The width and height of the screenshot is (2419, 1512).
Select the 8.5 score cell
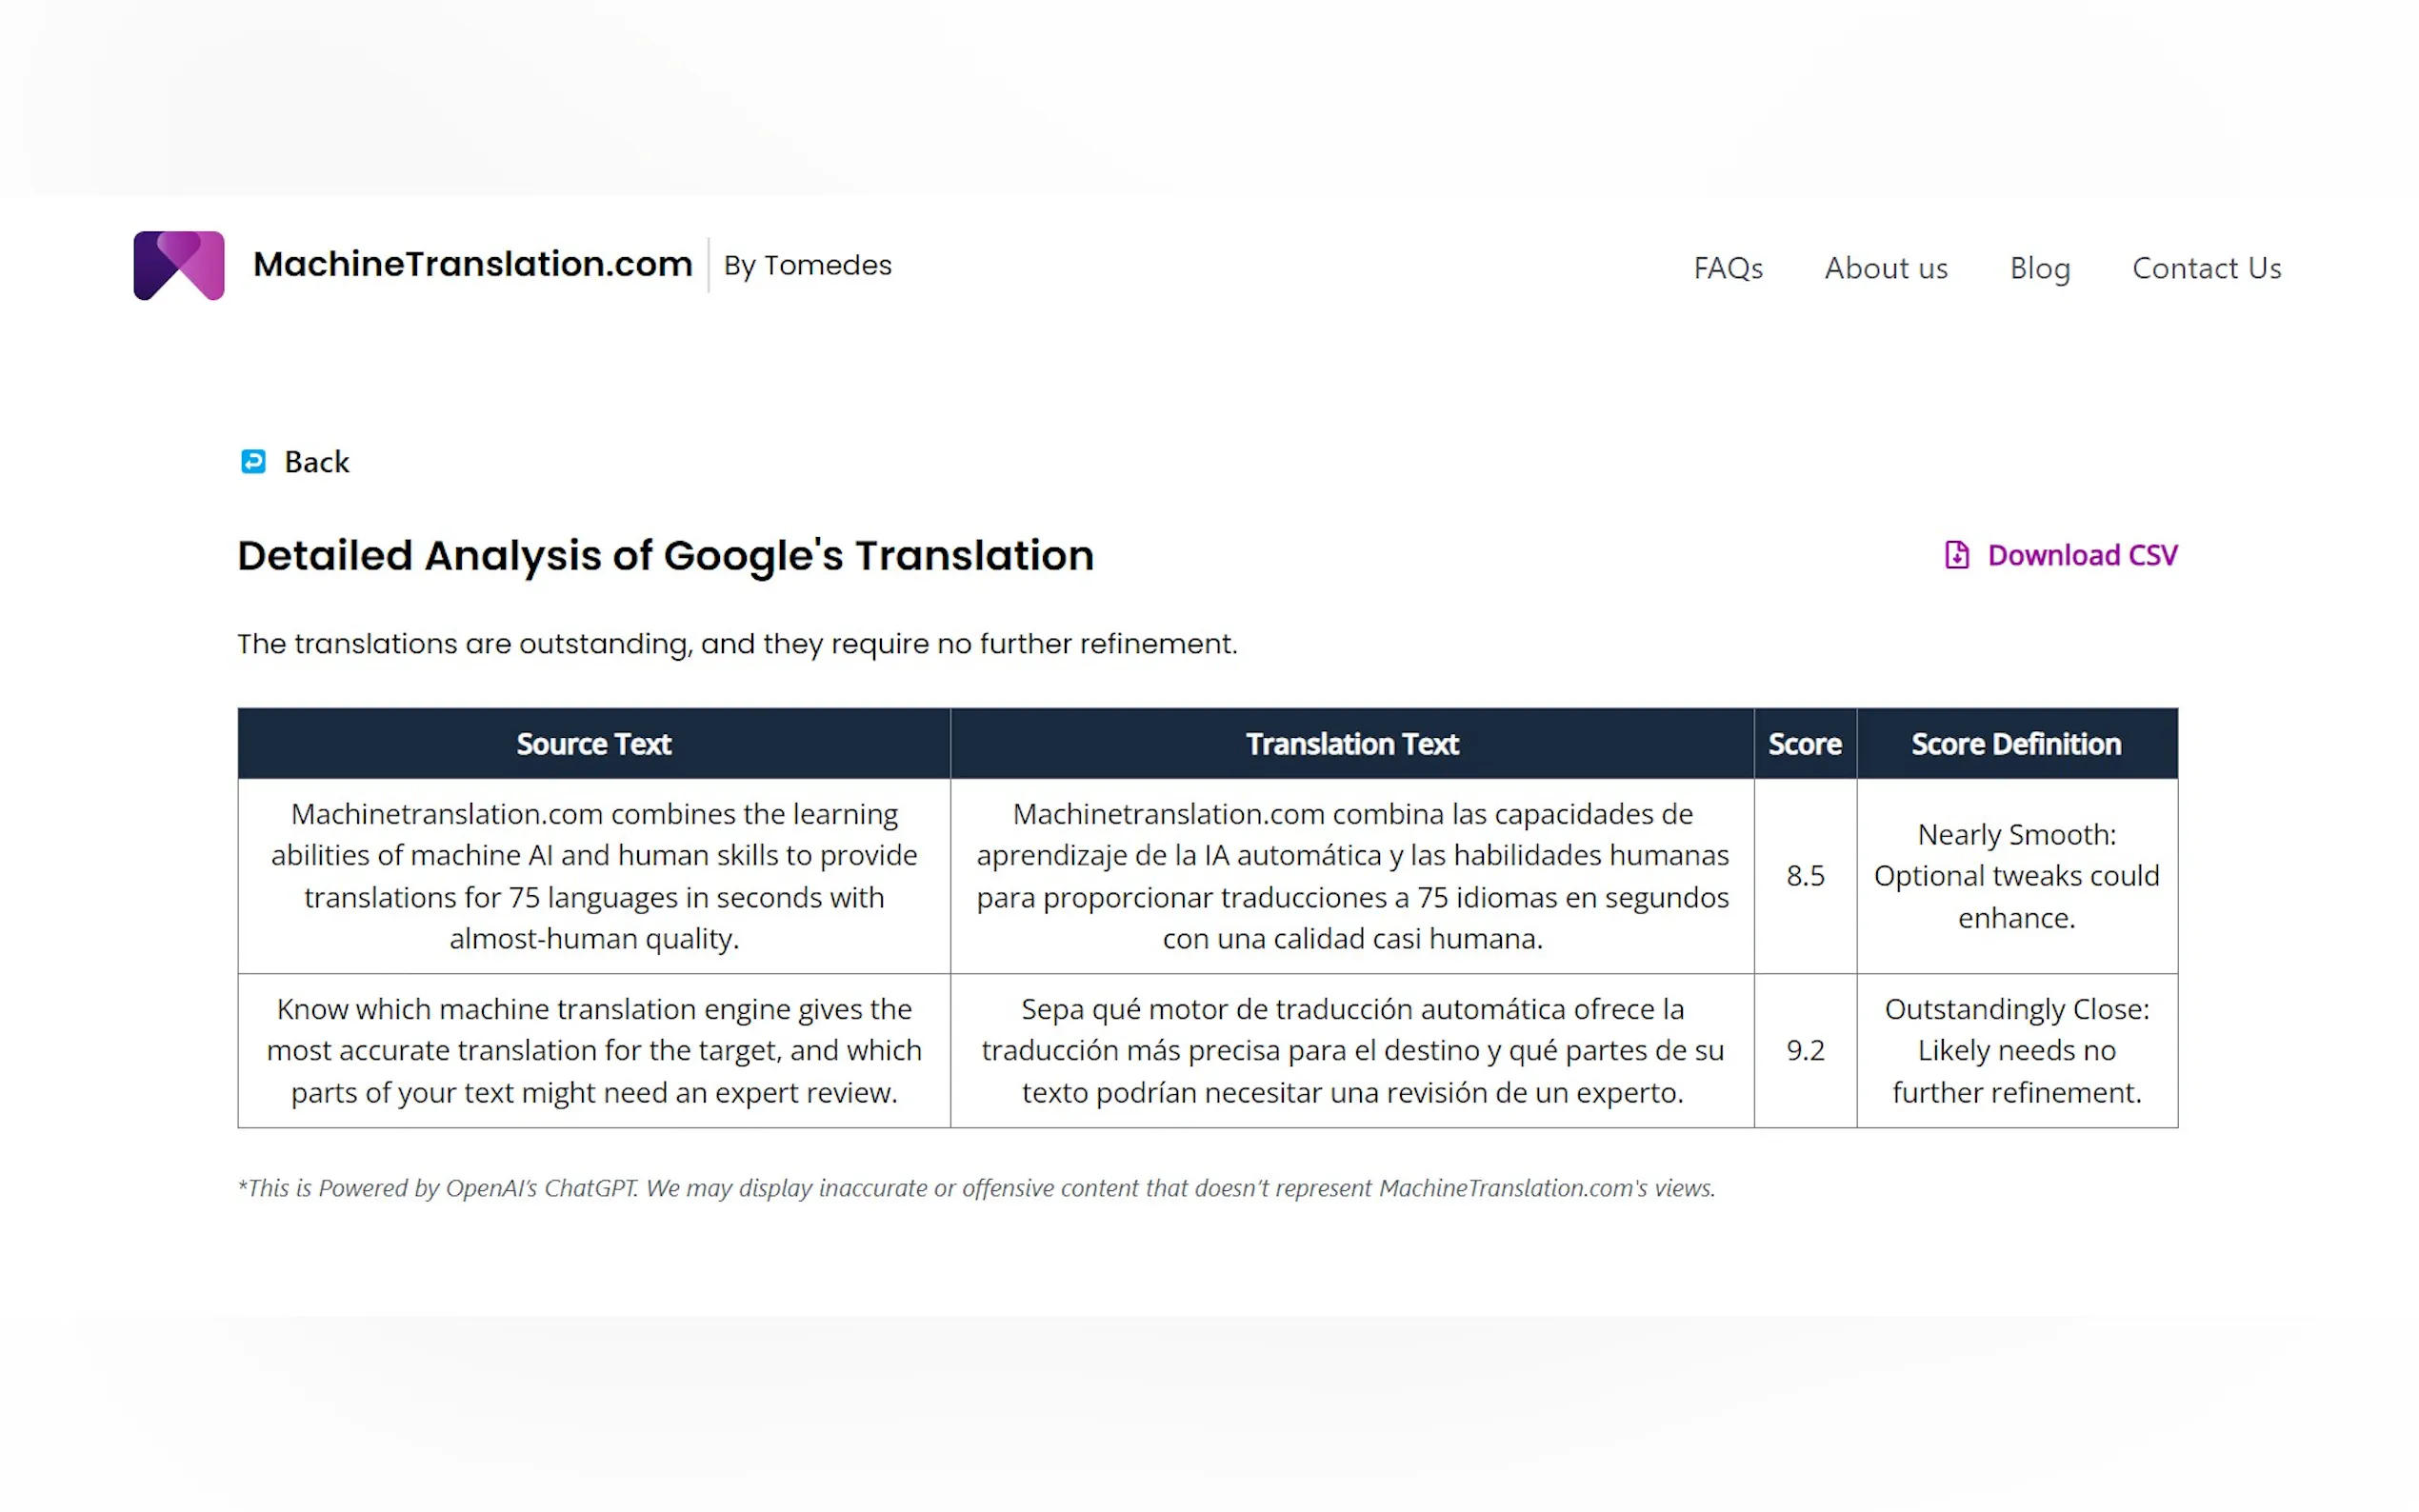[x=1804, y=876]
